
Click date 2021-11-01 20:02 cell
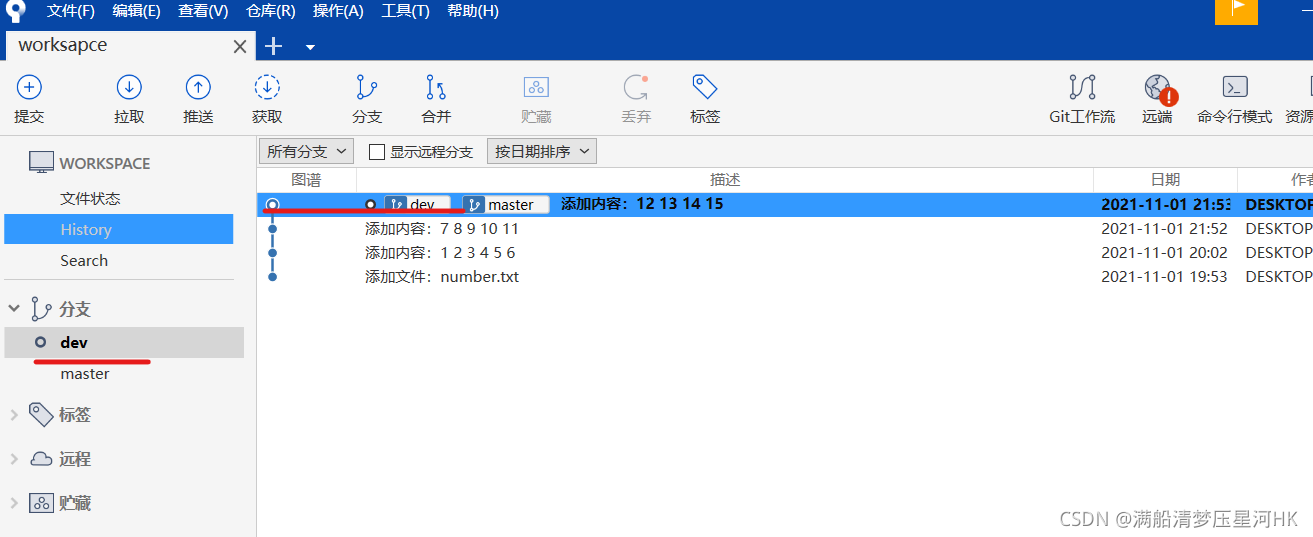1164,253
